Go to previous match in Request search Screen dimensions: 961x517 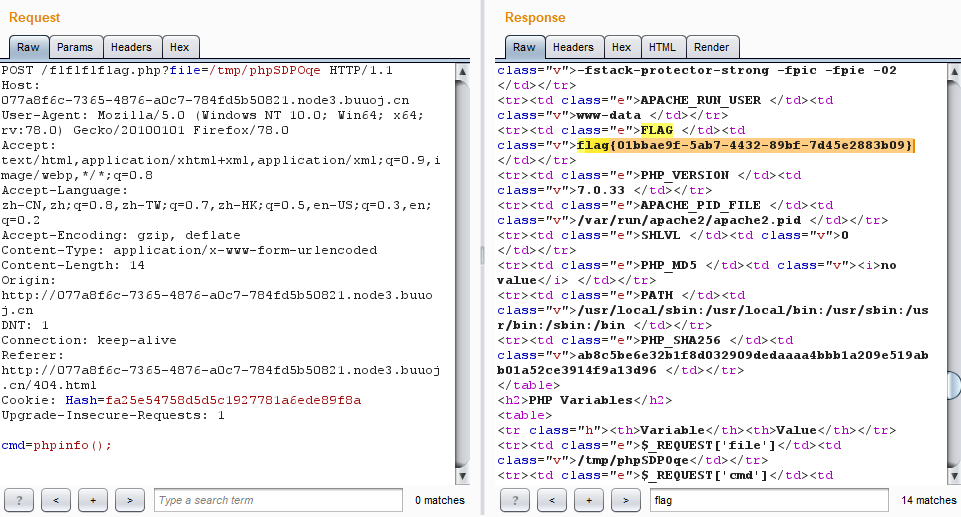click(56, 500)
